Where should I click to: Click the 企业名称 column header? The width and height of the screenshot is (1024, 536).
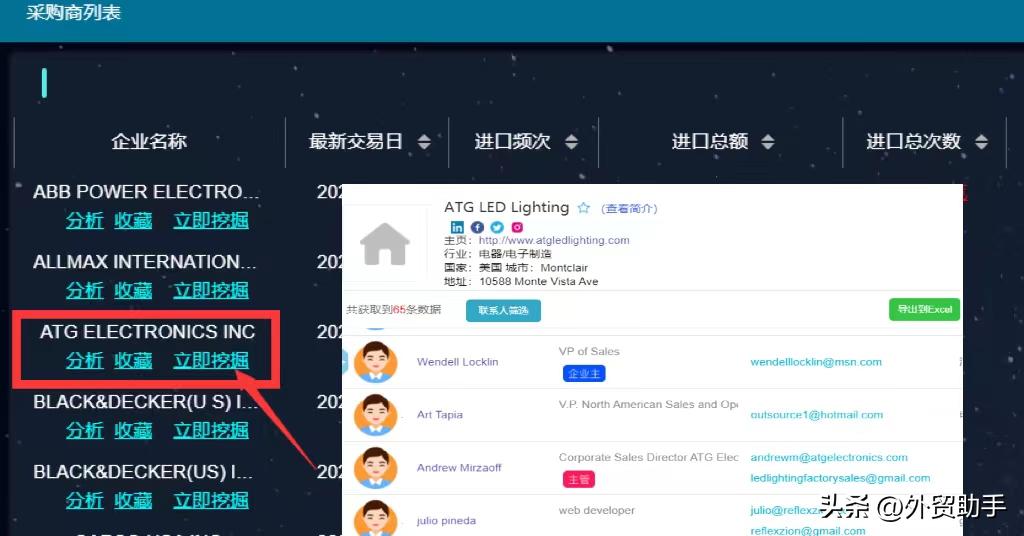click(x=149, y=141)
